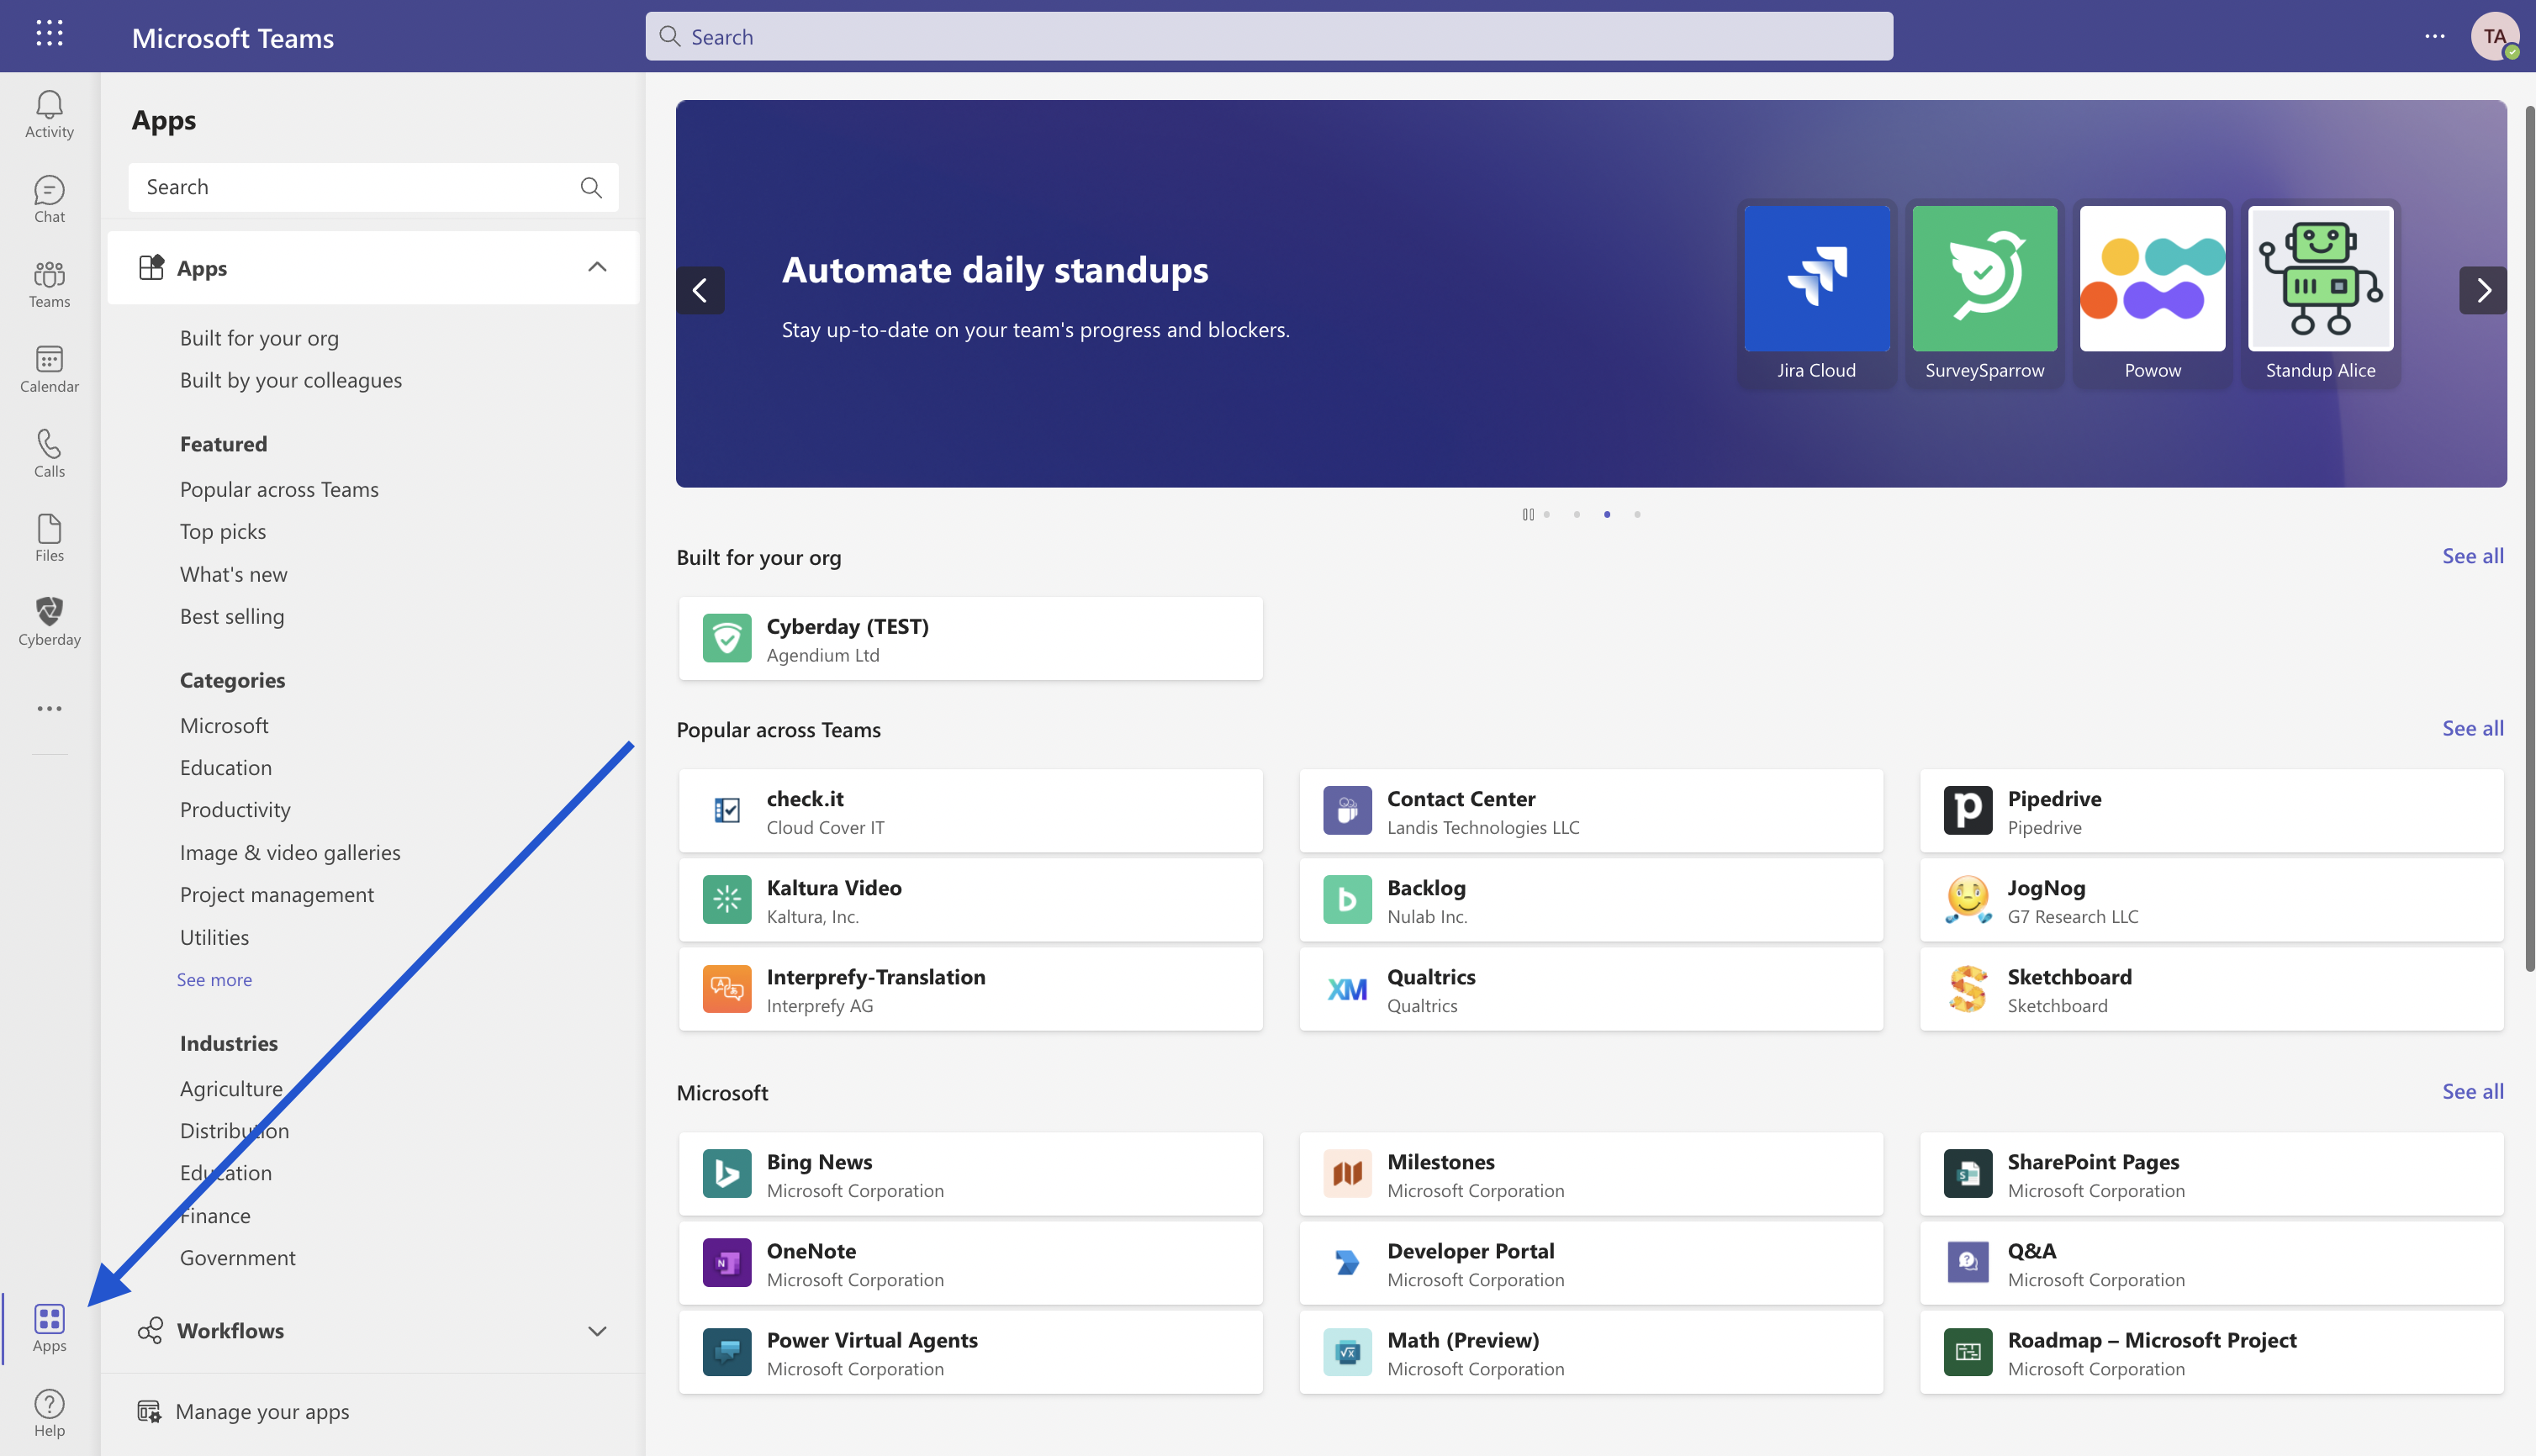Jump to the last carousel slide dot
This screenshot has height=1456, width=2536.
(x=1636, y=514)
